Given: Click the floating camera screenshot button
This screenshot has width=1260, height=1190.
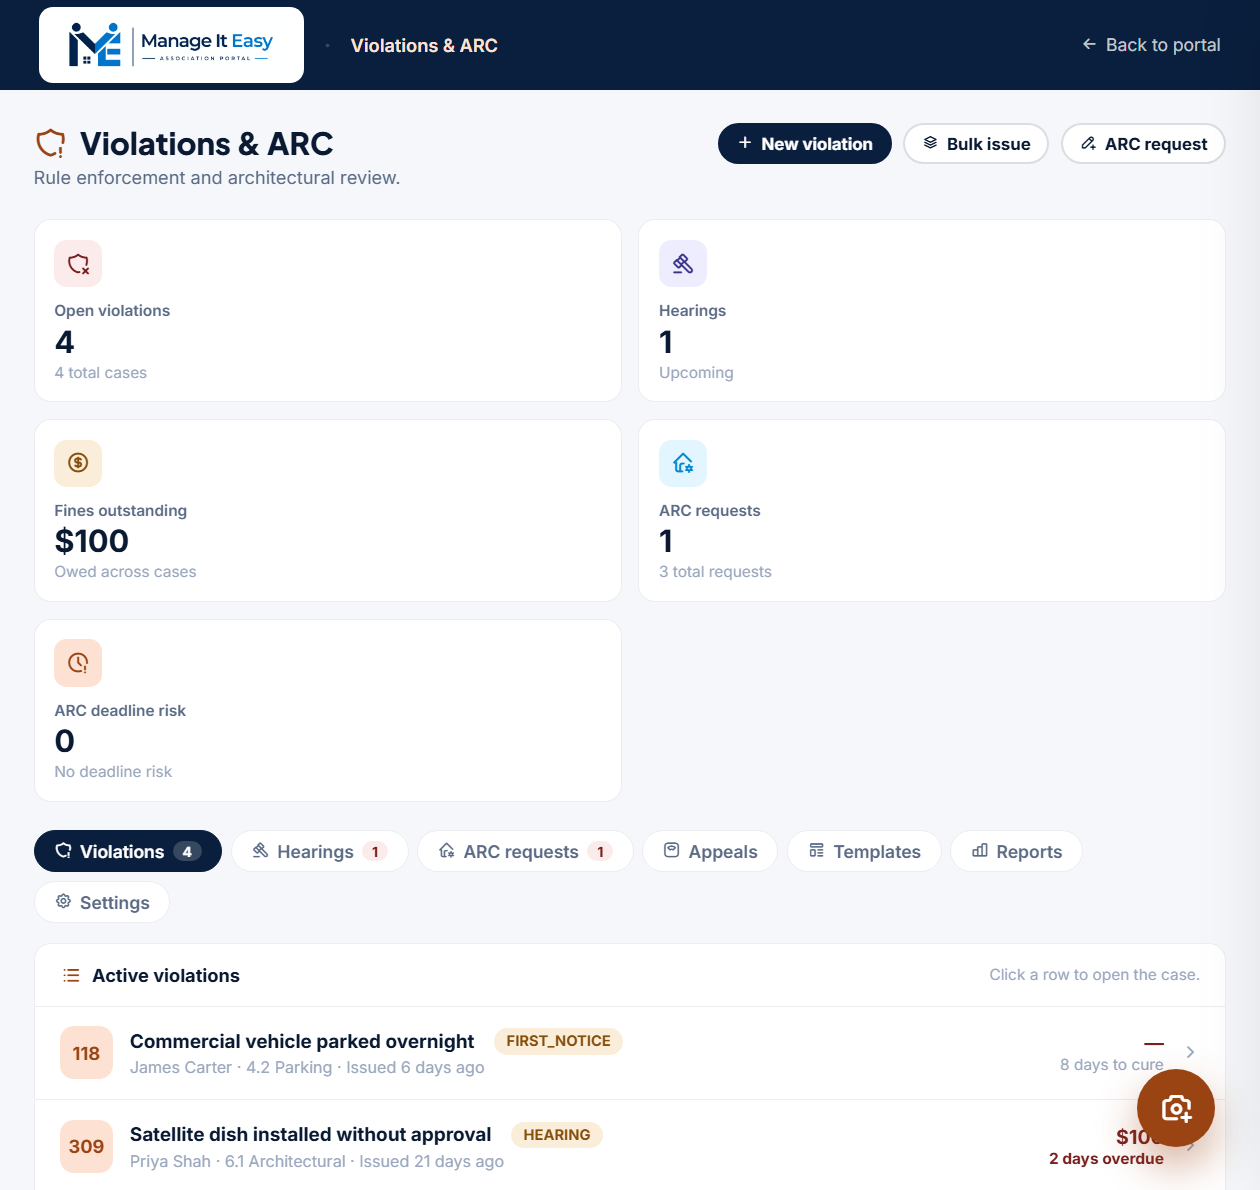Looking at the screenshot, I should pyautogui.click(x=1176, y=1108).
